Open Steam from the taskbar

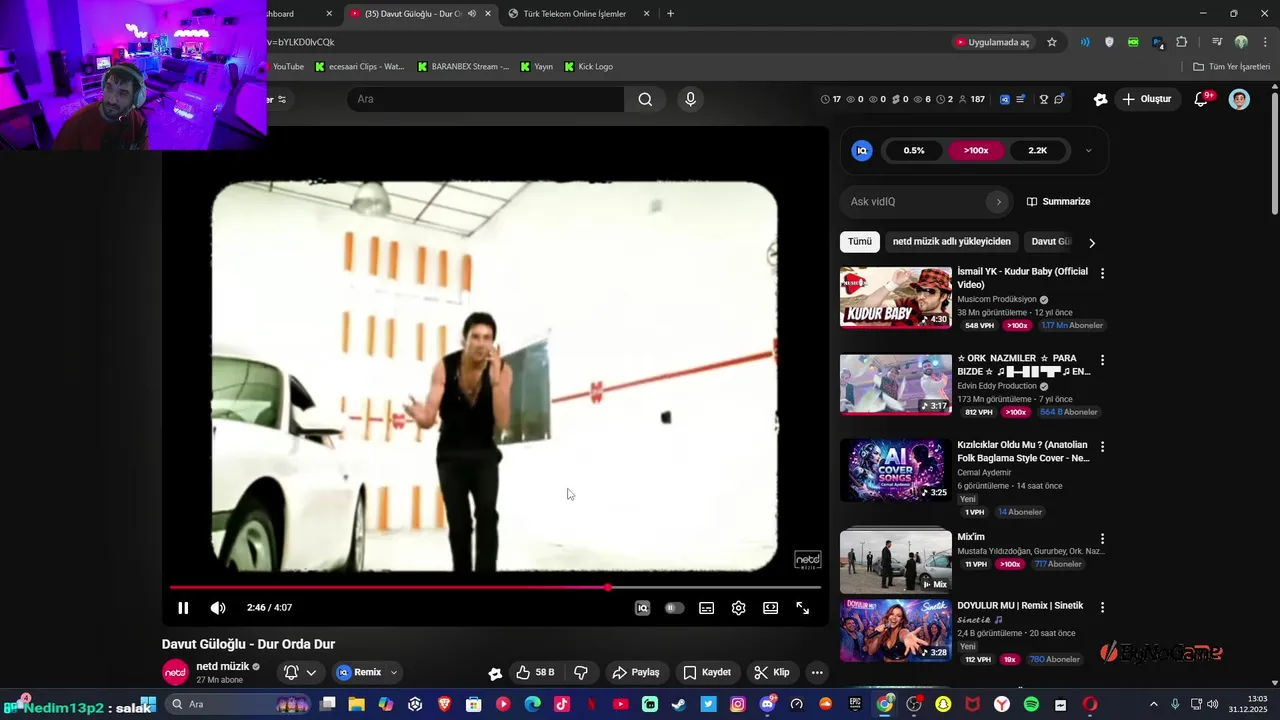679,704
